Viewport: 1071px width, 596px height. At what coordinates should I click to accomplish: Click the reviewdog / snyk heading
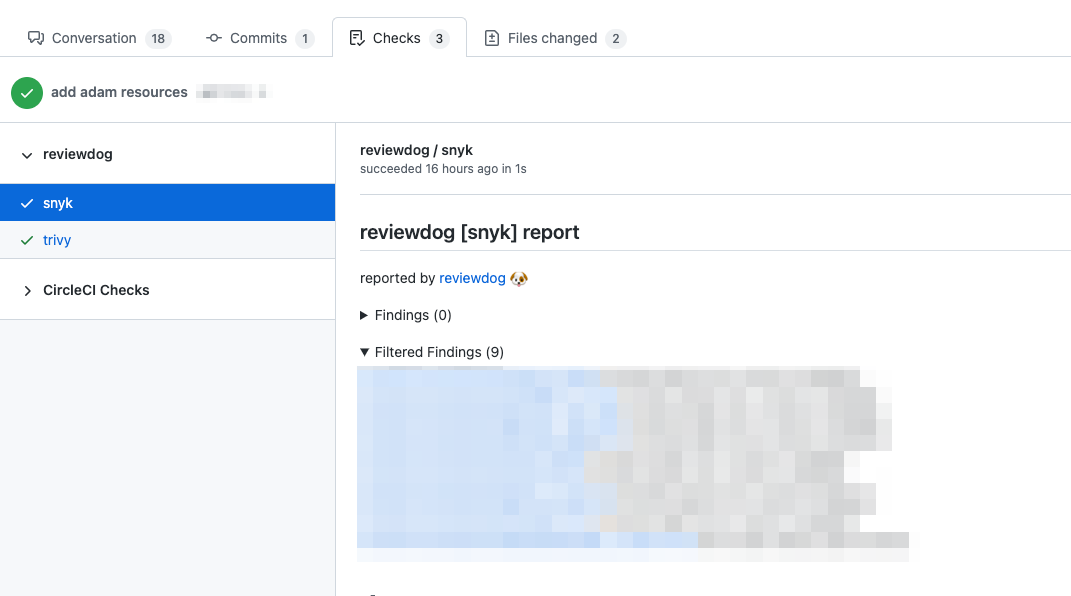click(x=416, y=150)
